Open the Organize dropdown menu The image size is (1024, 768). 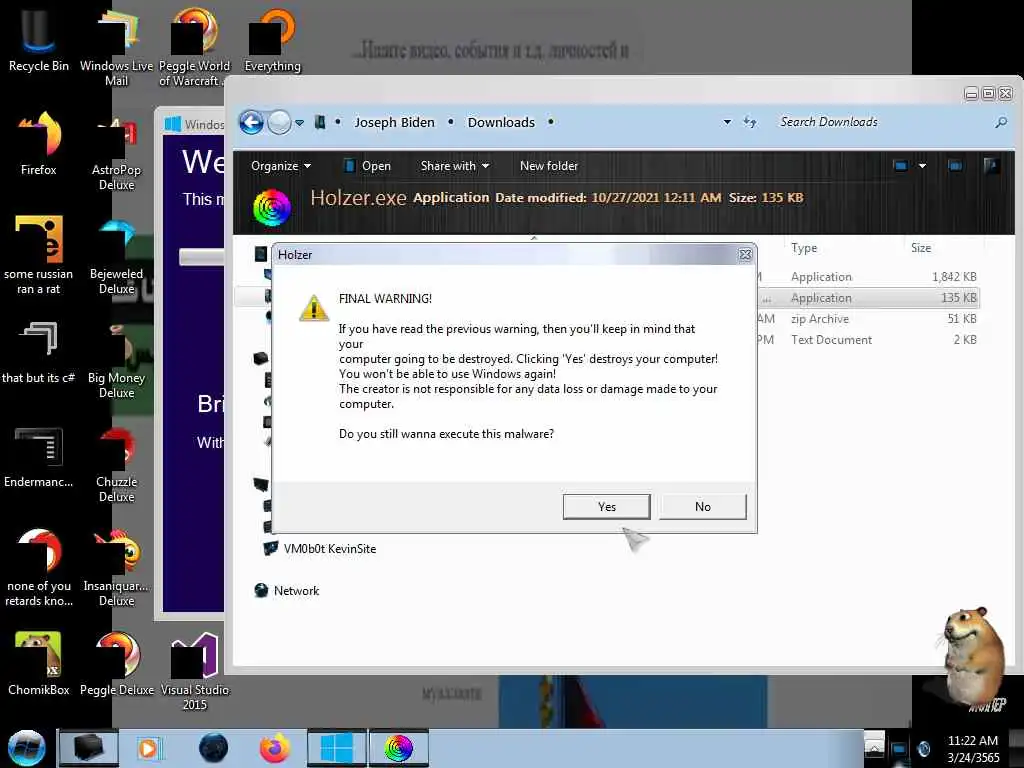click(281, 166)
